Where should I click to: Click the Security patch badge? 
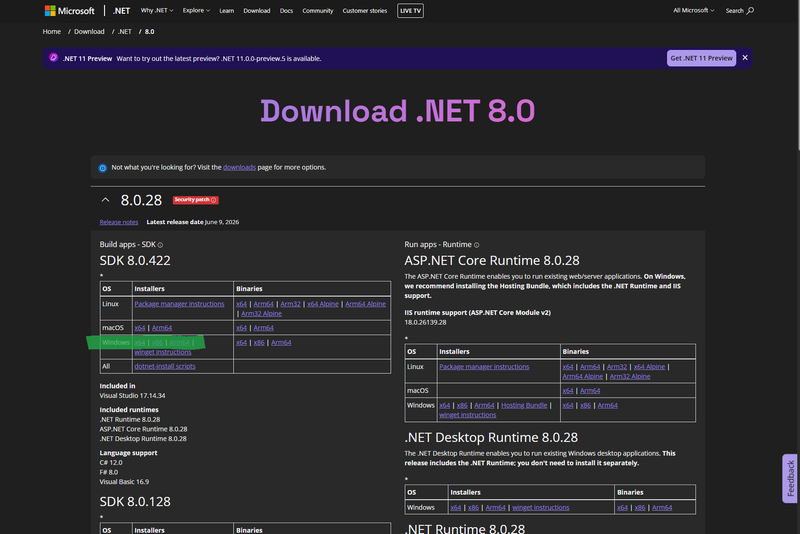[x=195, y=200]
